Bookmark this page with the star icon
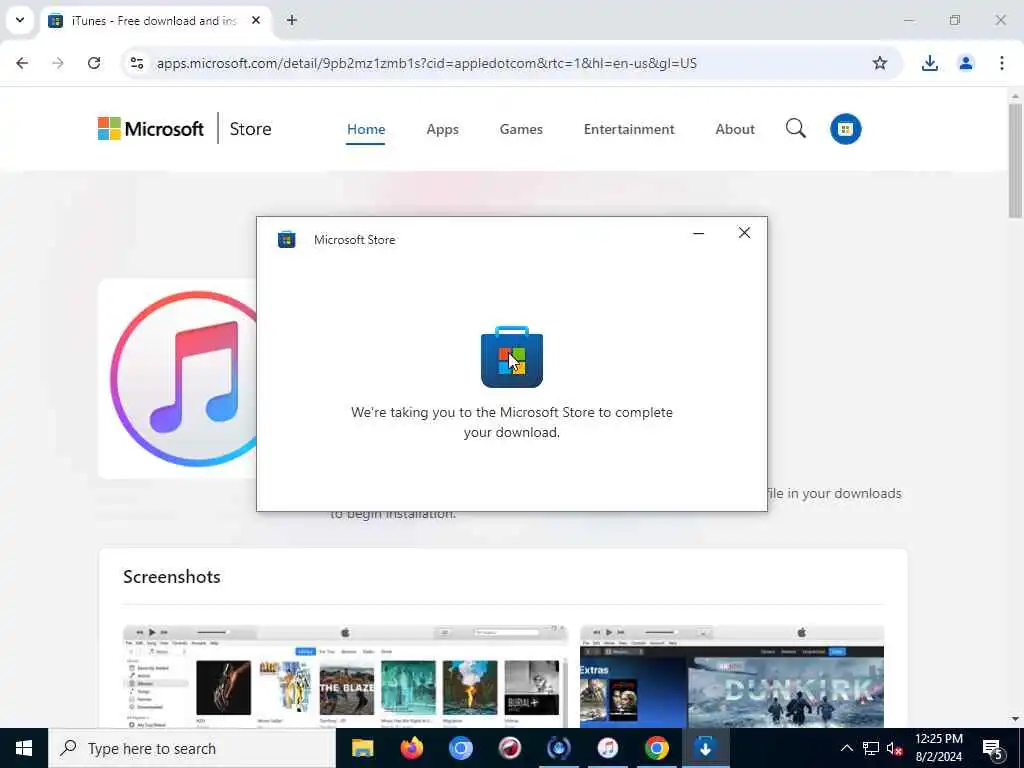The width and height of the screenshot is (1024, 768). pos(880,63)
